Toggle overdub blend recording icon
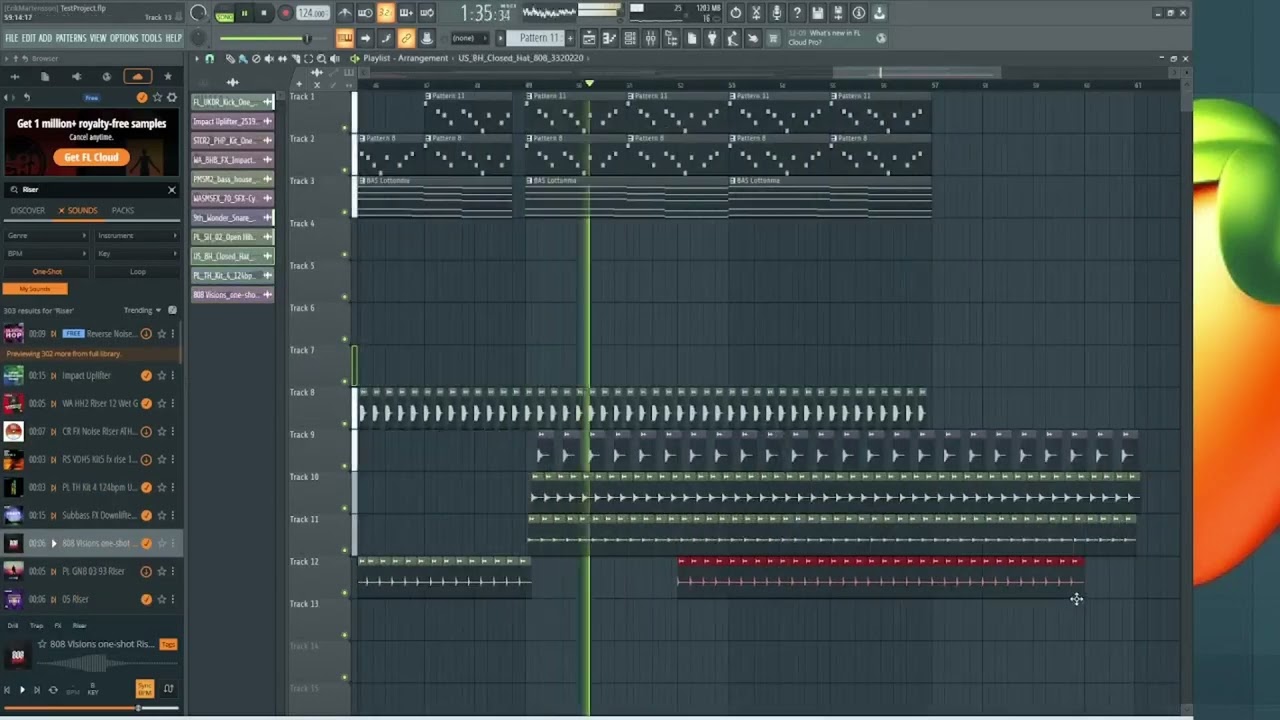 [406, 13]
